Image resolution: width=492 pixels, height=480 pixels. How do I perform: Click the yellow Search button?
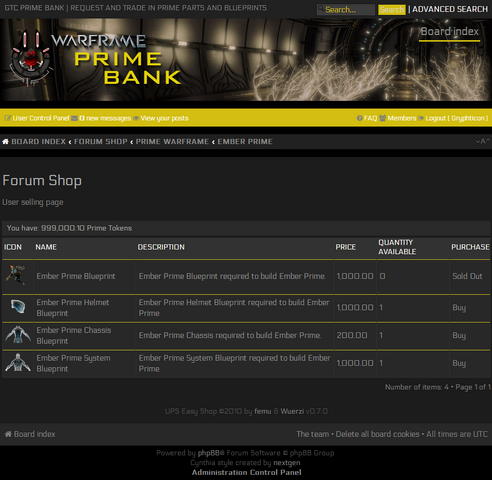click(x=392, y=10)
